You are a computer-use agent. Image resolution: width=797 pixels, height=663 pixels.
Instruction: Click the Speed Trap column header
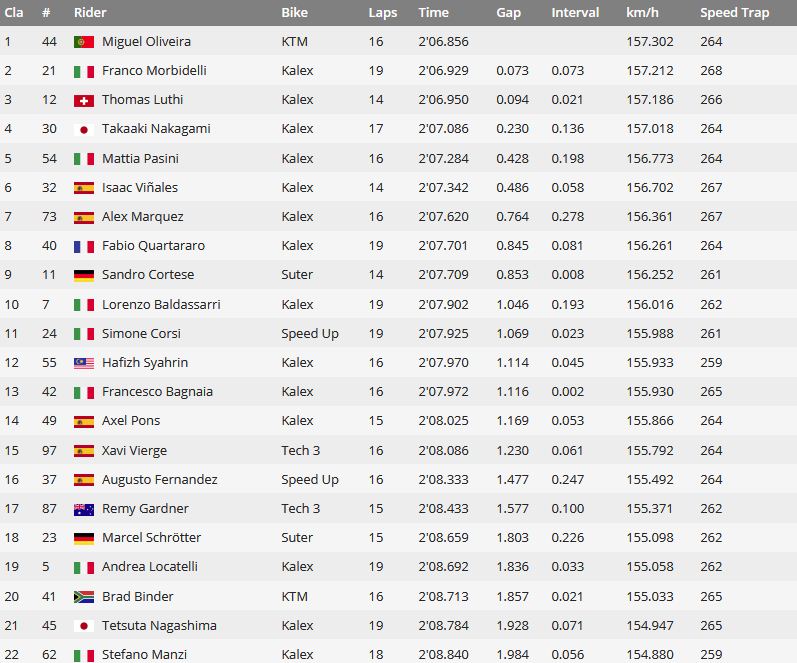[734, 12]
